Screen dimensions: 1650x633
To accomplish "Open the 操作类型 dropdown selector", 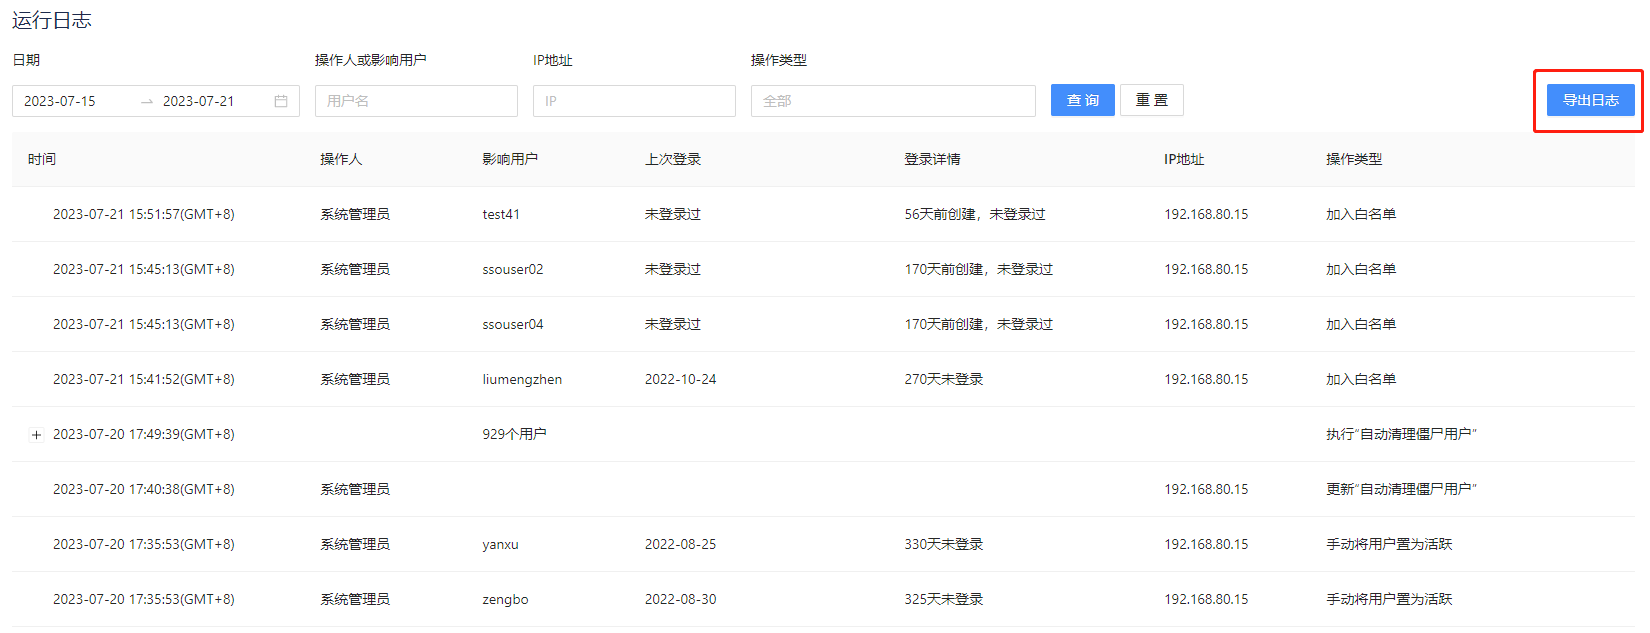I will tap(892, 101).
